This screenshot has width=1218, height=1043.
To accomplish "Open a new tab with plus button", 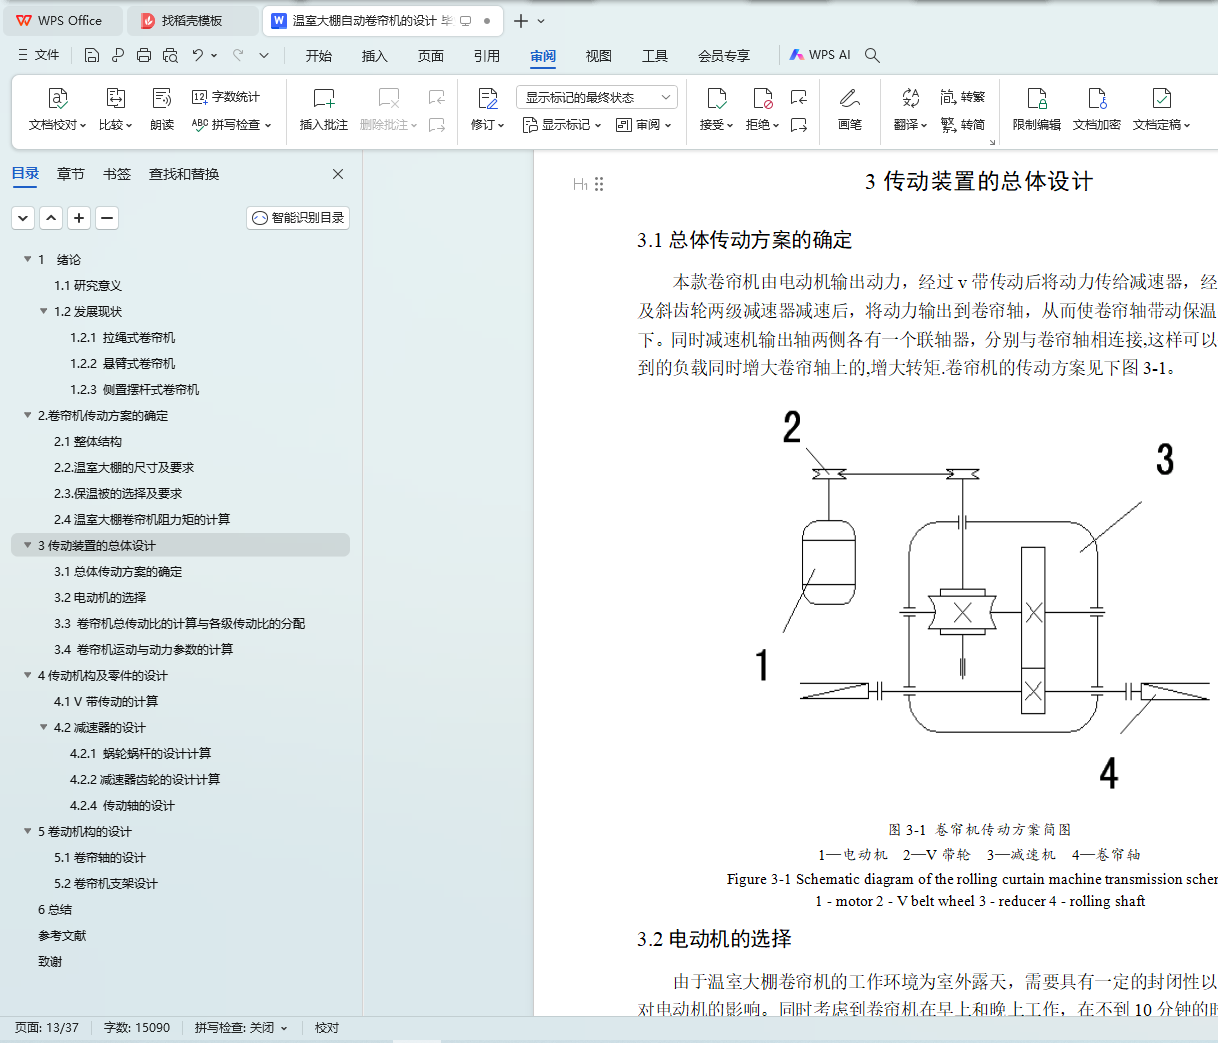I will click(x=521, y=20).
